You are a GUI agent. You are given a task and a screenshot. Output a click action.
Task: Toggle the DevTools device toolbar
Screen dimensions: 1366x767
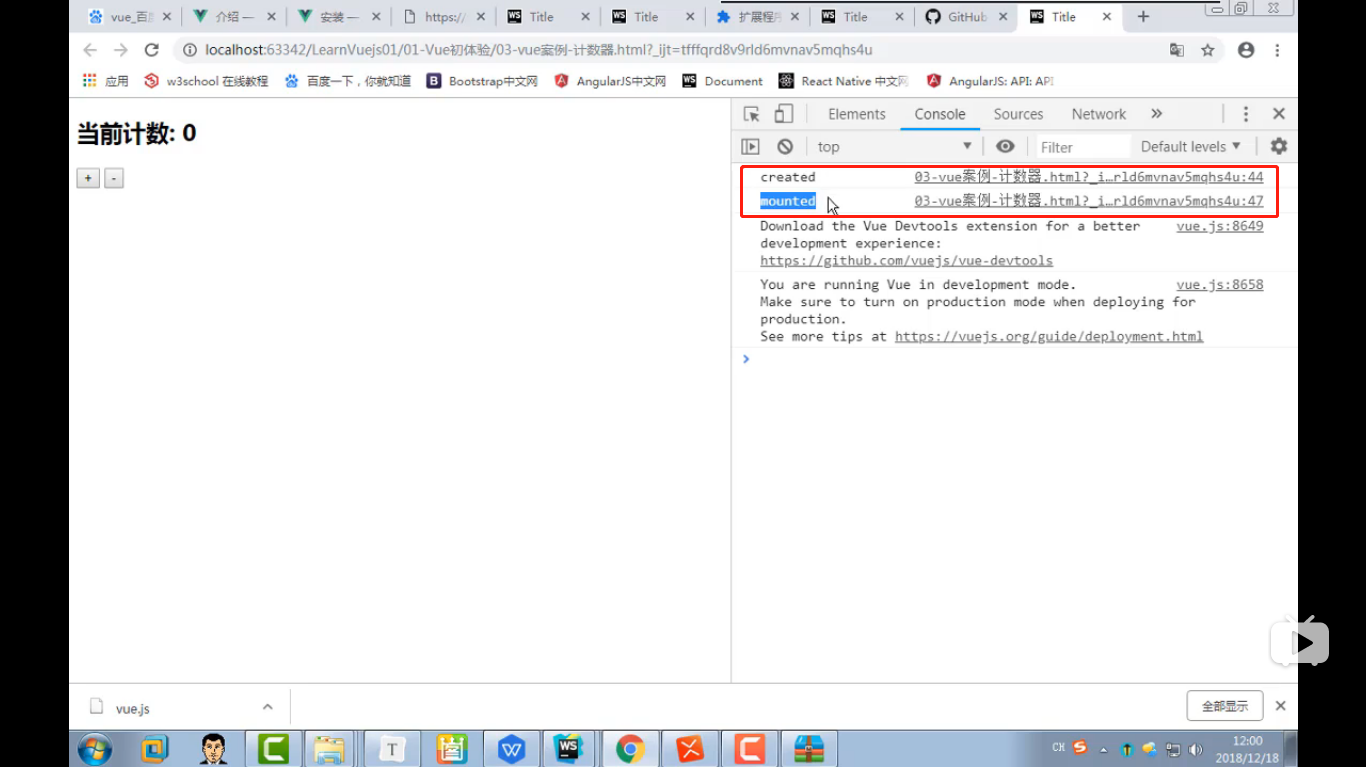click(x=785, y=114)
